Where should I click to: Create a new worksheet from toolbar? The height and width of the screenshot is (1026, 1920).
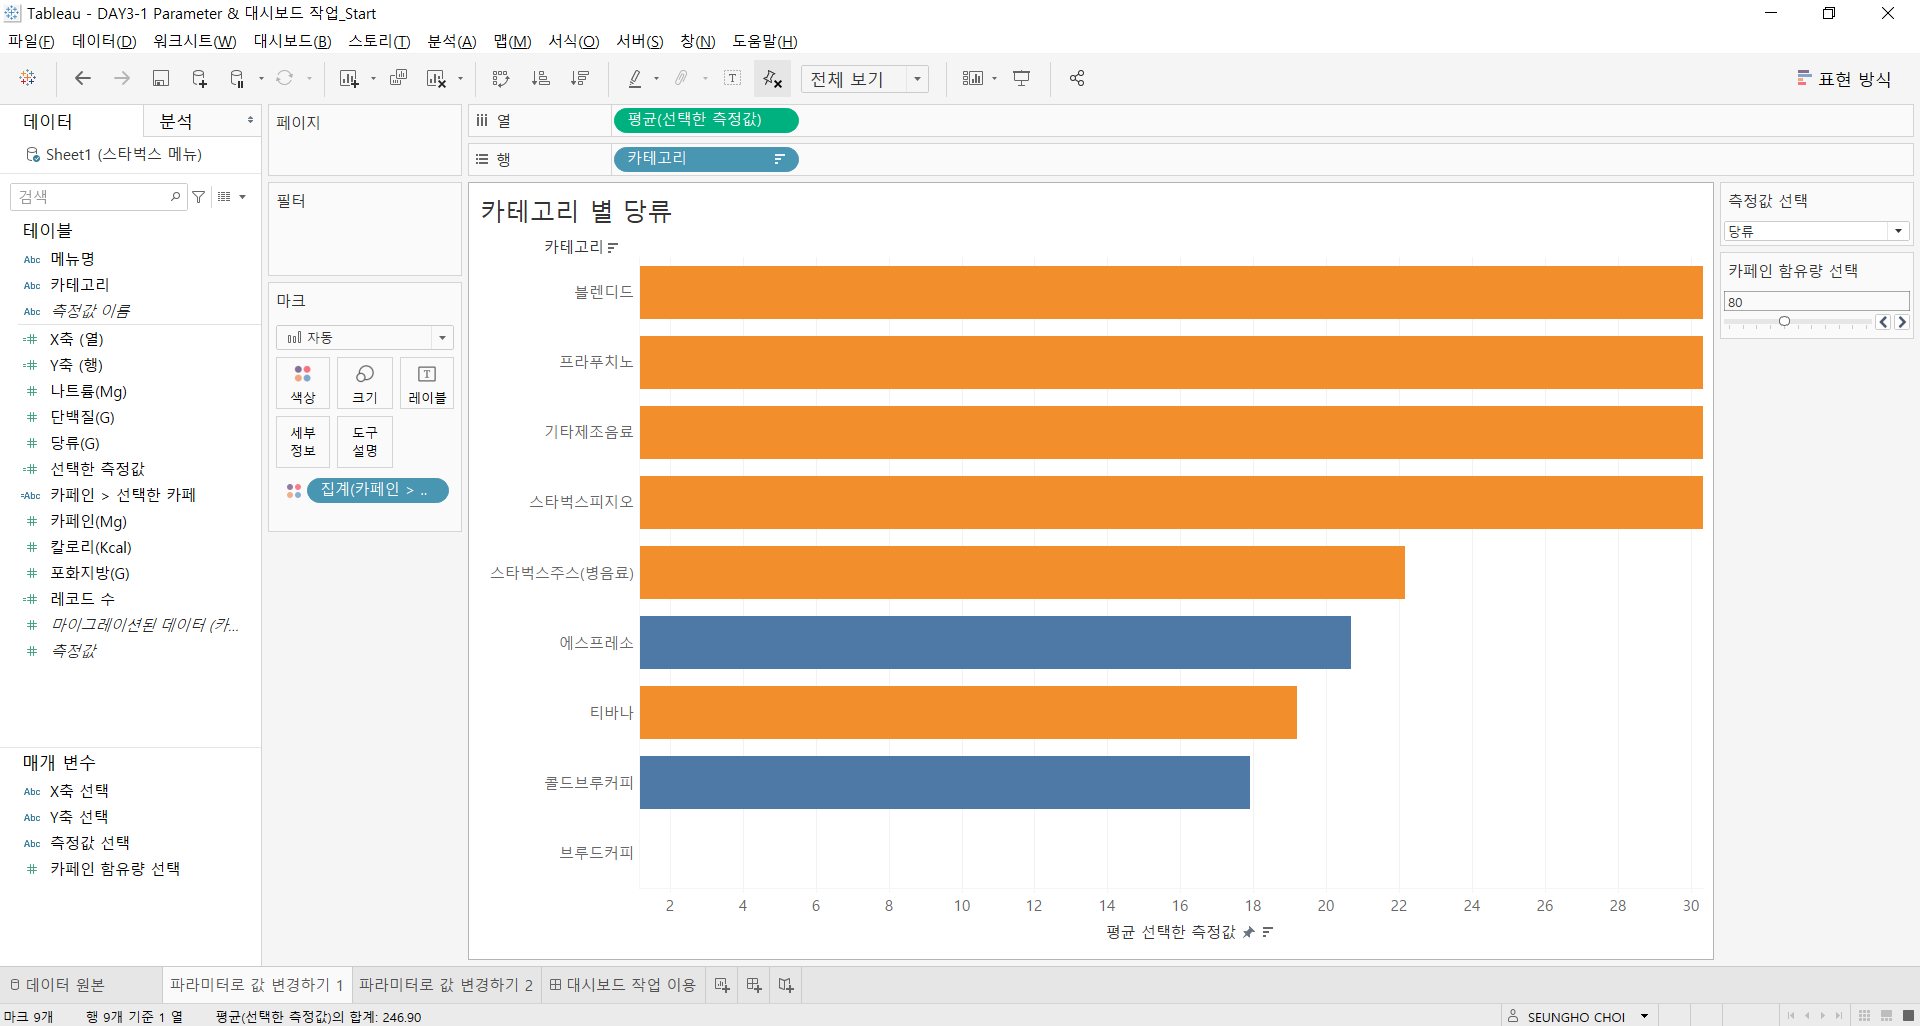[x=349, y=78]
